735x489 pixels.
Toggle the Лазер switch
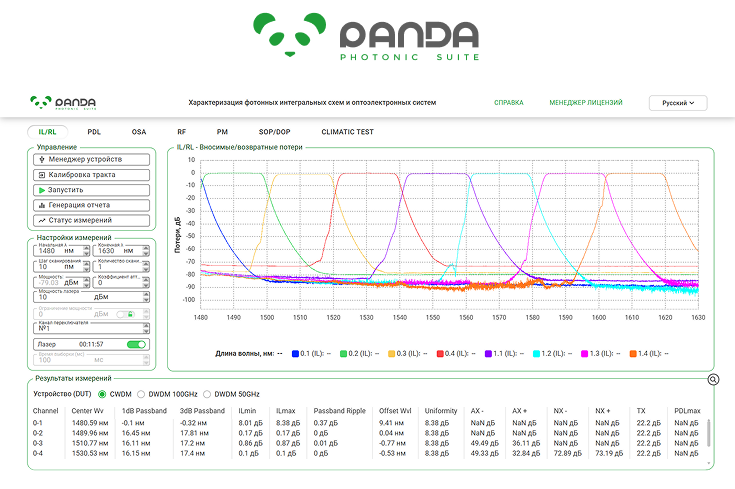(136, 345)
